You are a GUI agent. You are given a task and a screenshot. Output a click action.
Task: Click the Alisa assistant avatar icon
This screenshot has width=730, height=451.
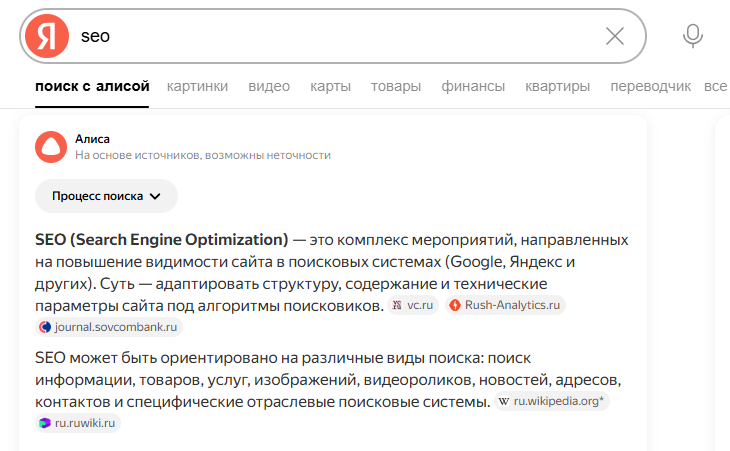click(50, 146)
